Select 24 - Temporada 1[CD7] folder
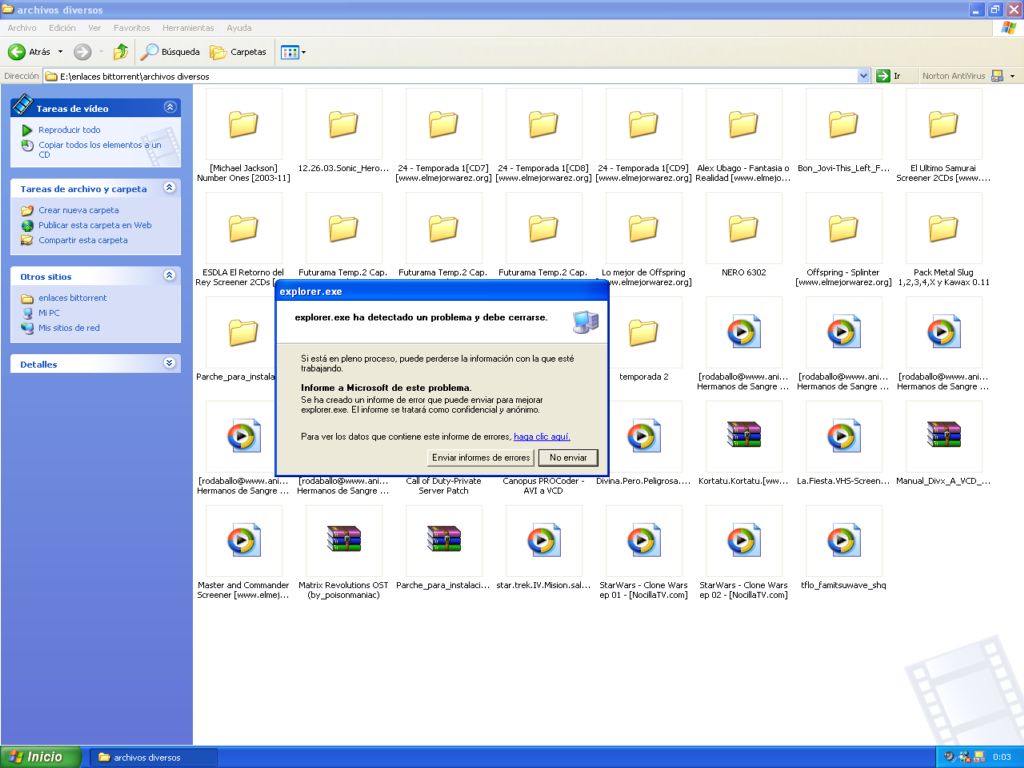The height and width of the screenshot is (768, 1024). point(443,136)
